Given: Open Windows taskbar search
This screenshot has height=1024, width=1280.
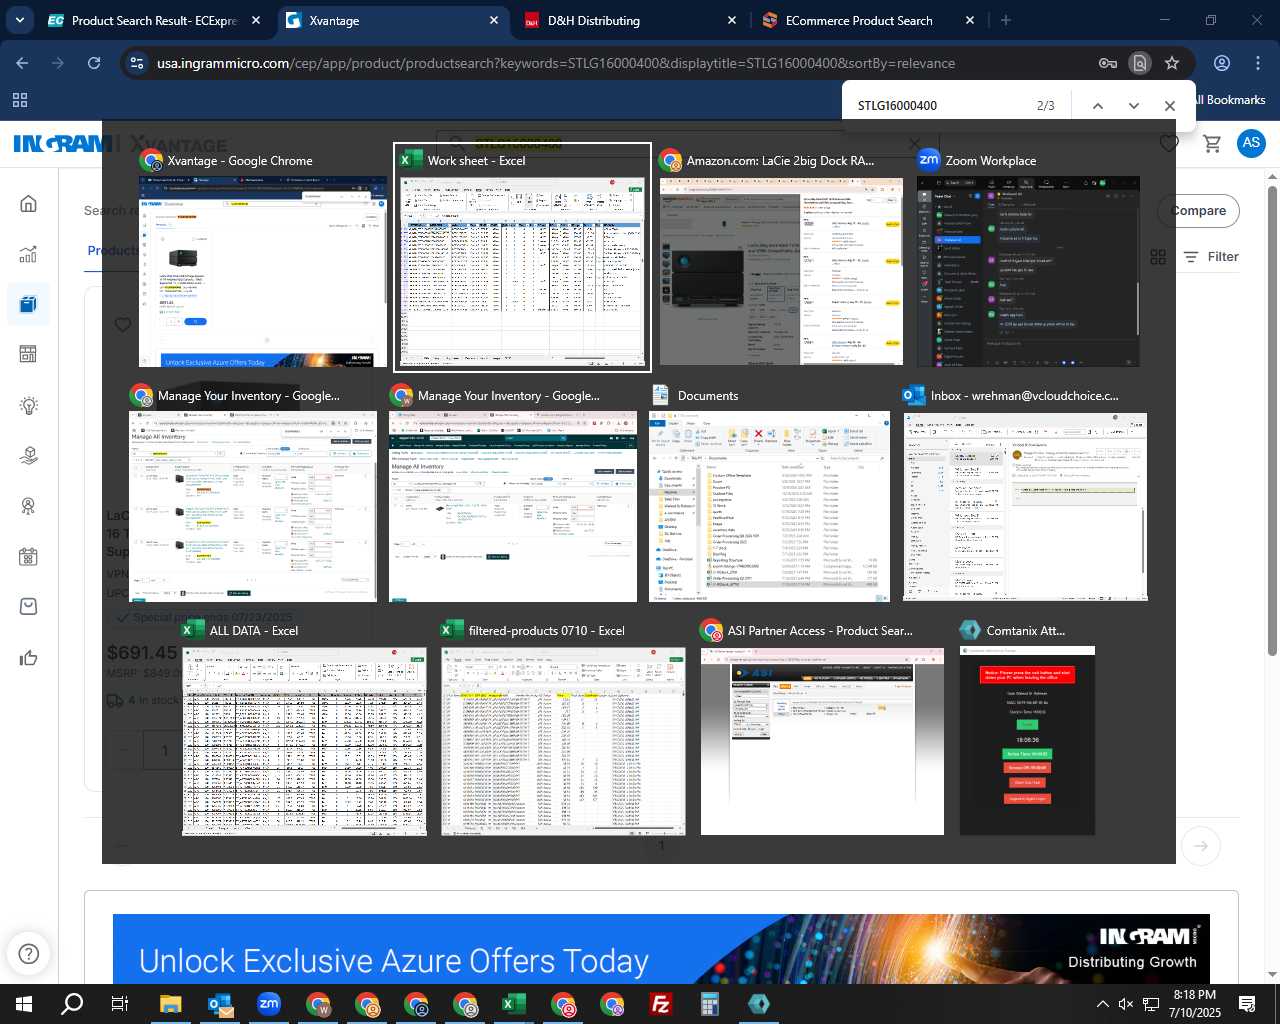Looking at the screenshot, I should tap(72, 1004).
